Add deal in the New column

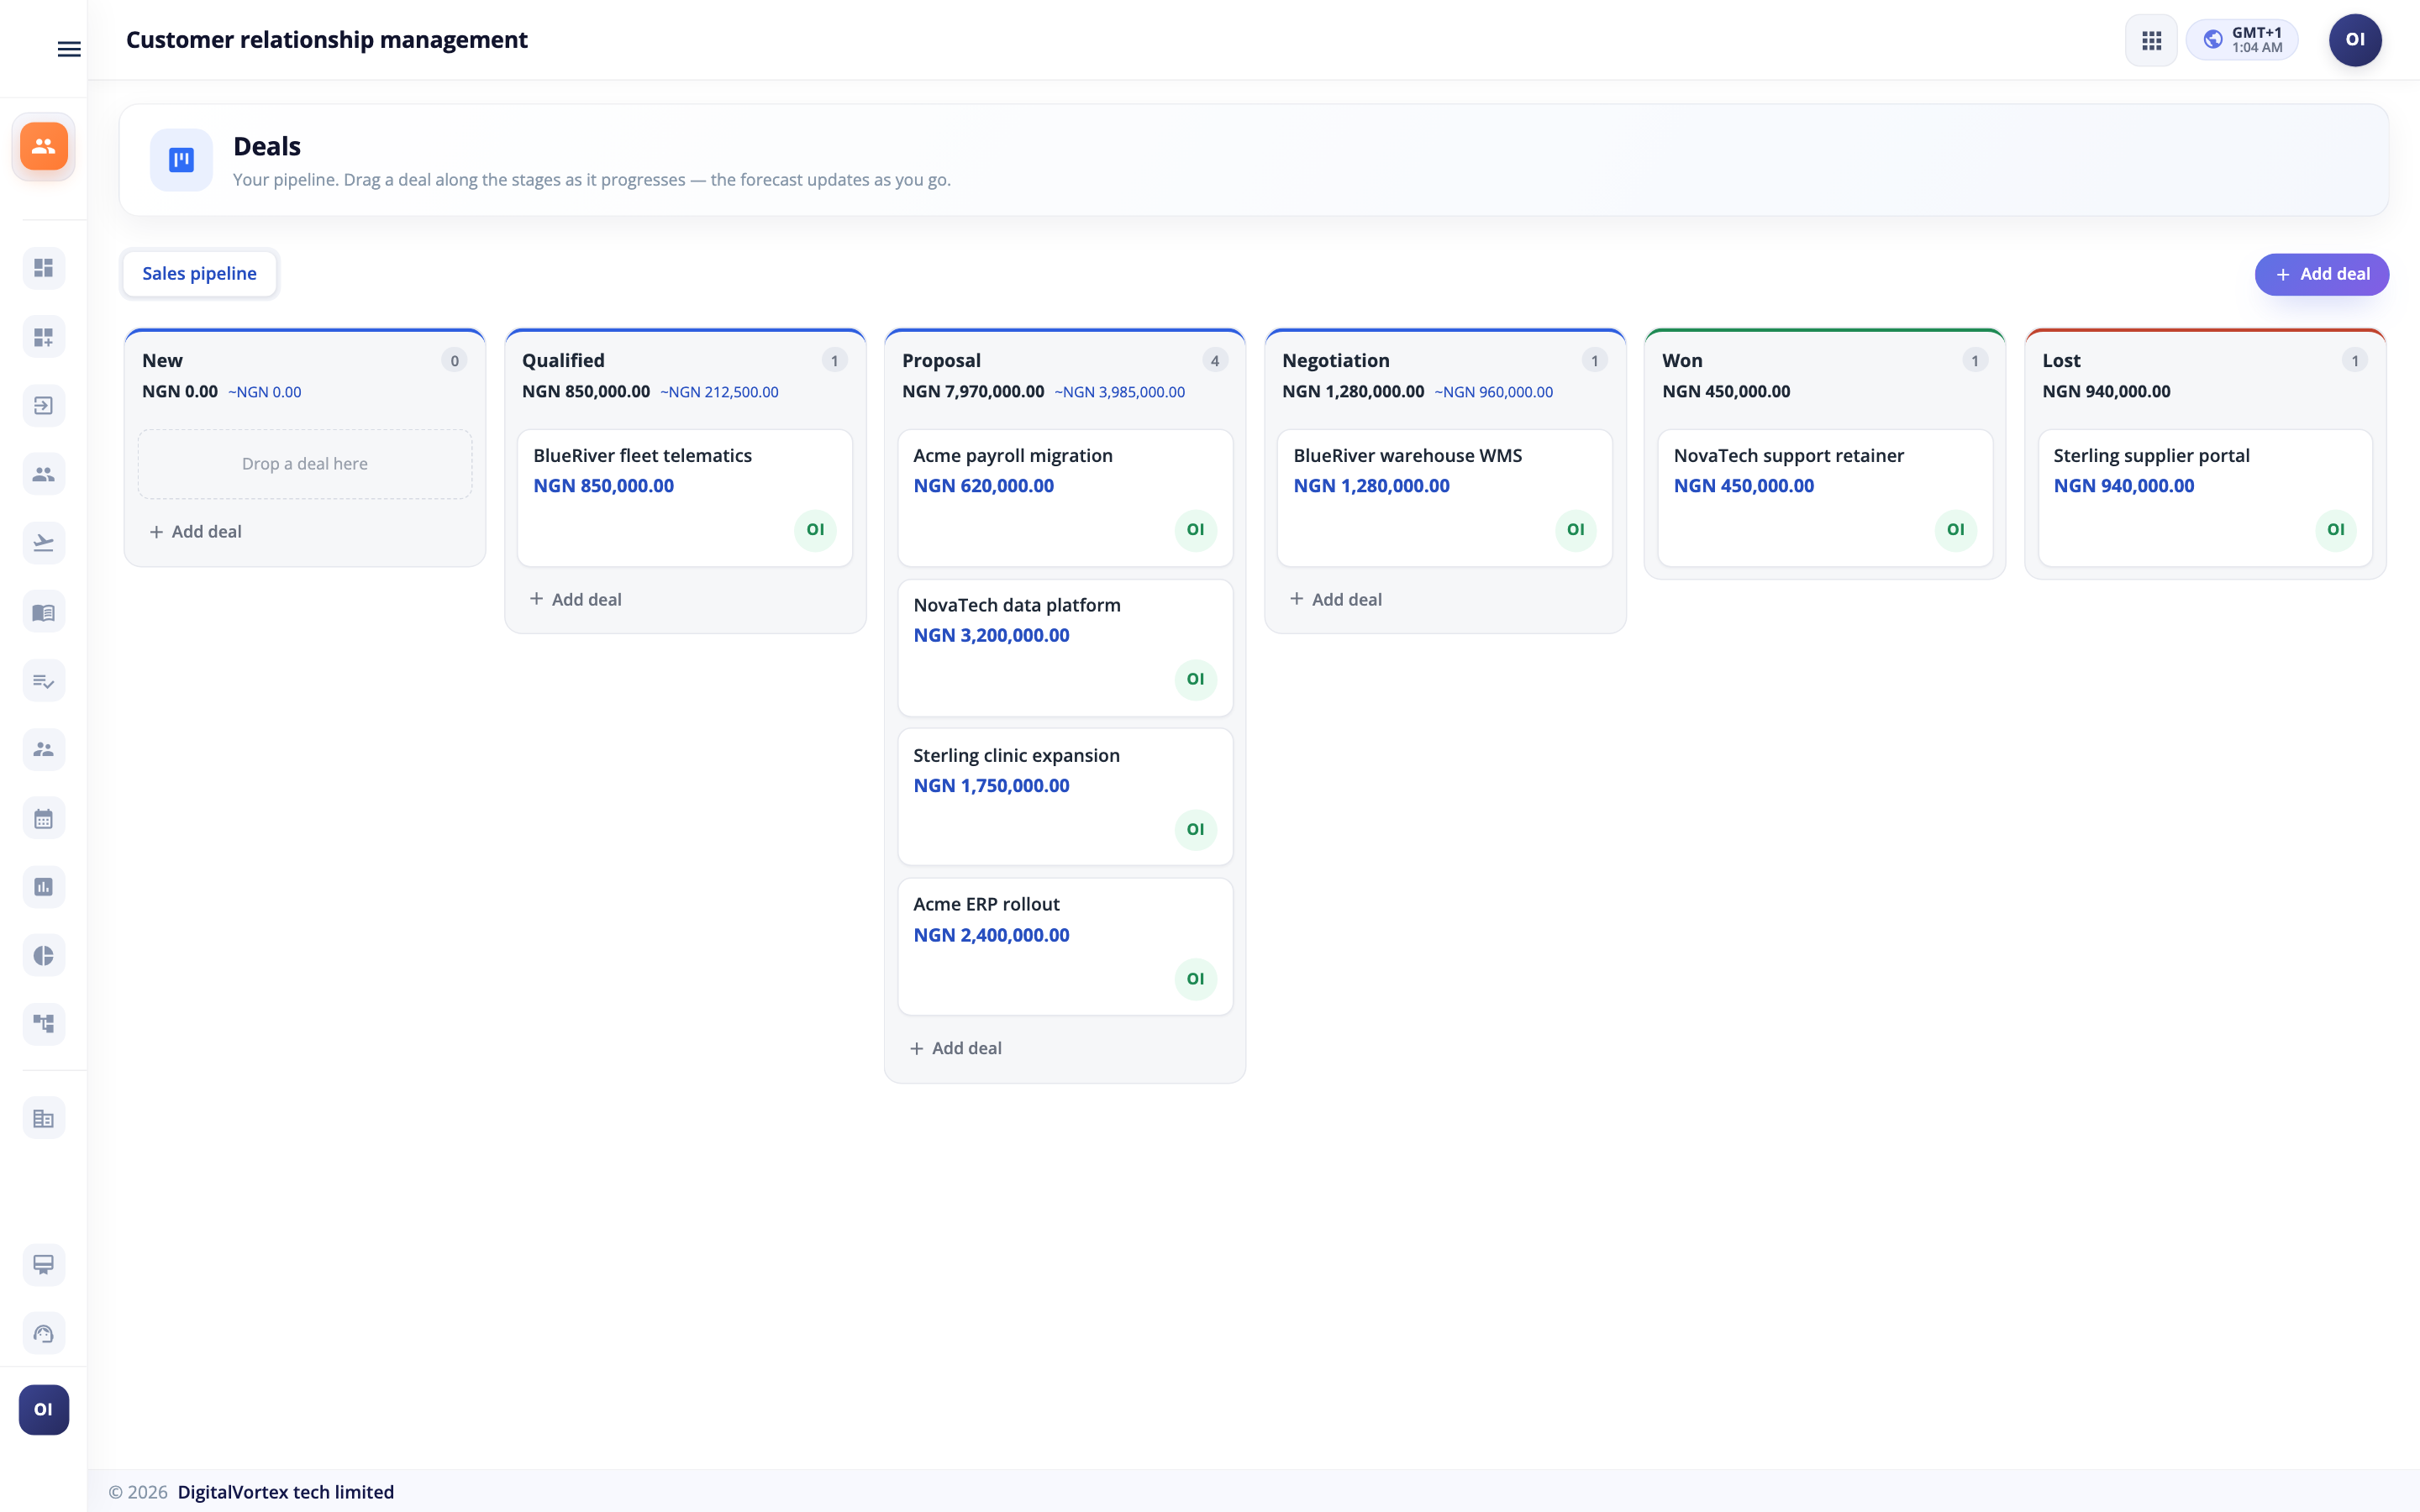click(x=196, y=532)
